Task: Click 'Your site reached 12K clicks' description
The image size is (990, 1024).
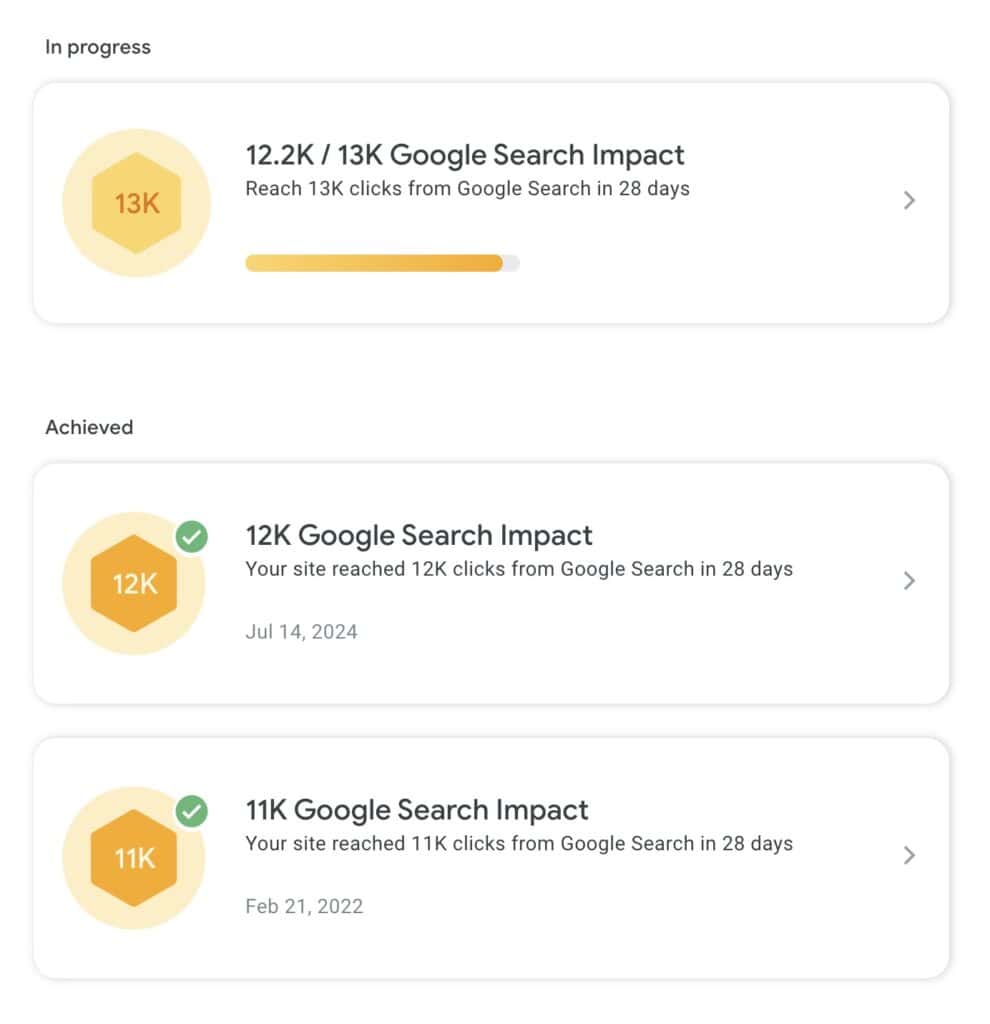Action: point(519,569)
